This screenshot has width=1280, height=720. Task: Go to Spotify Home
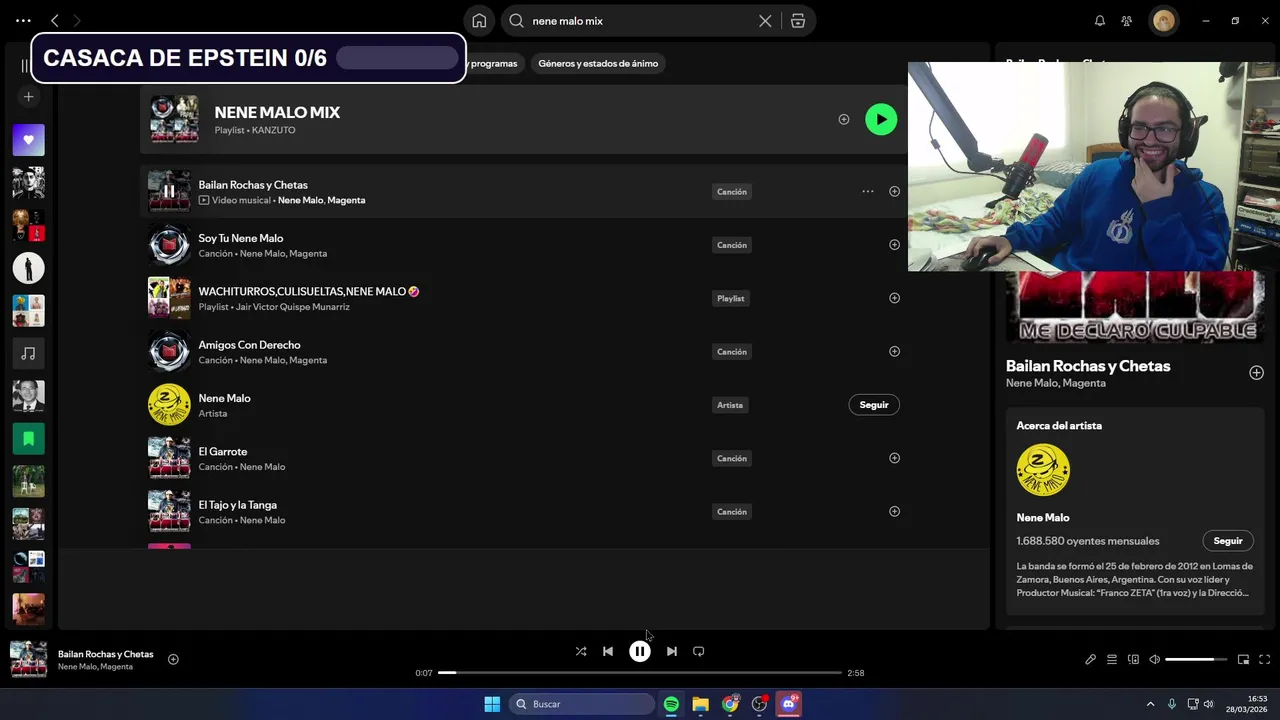[479, 21]
